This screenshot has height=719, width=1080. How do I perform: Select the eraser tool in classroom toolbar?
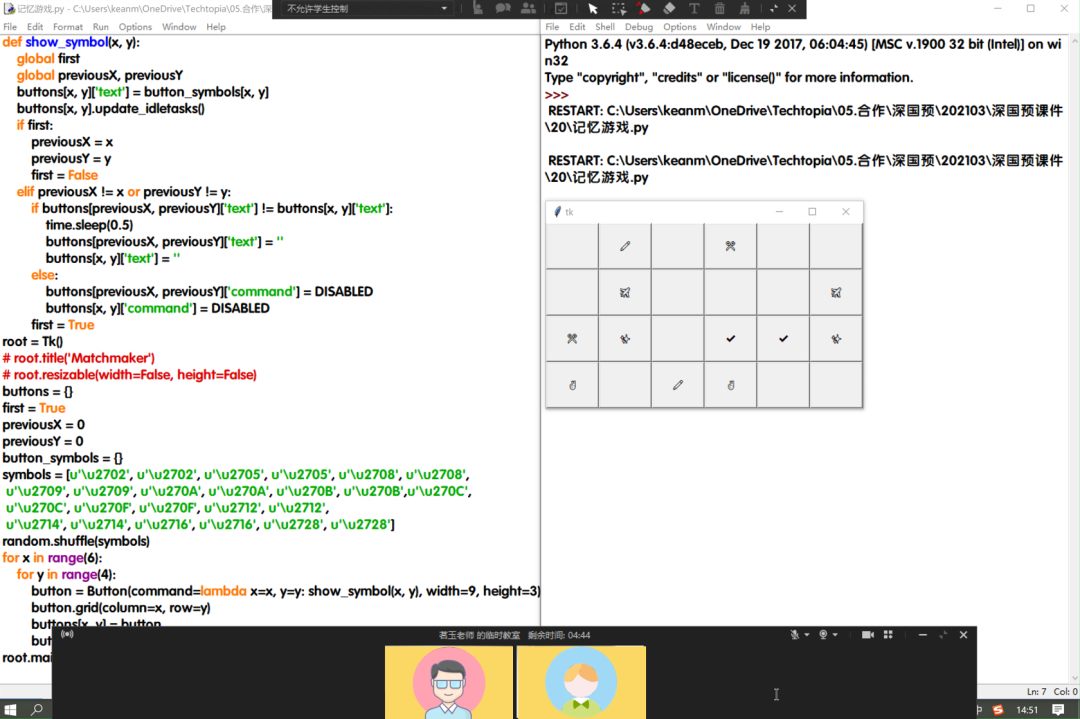tap(669, 8)
